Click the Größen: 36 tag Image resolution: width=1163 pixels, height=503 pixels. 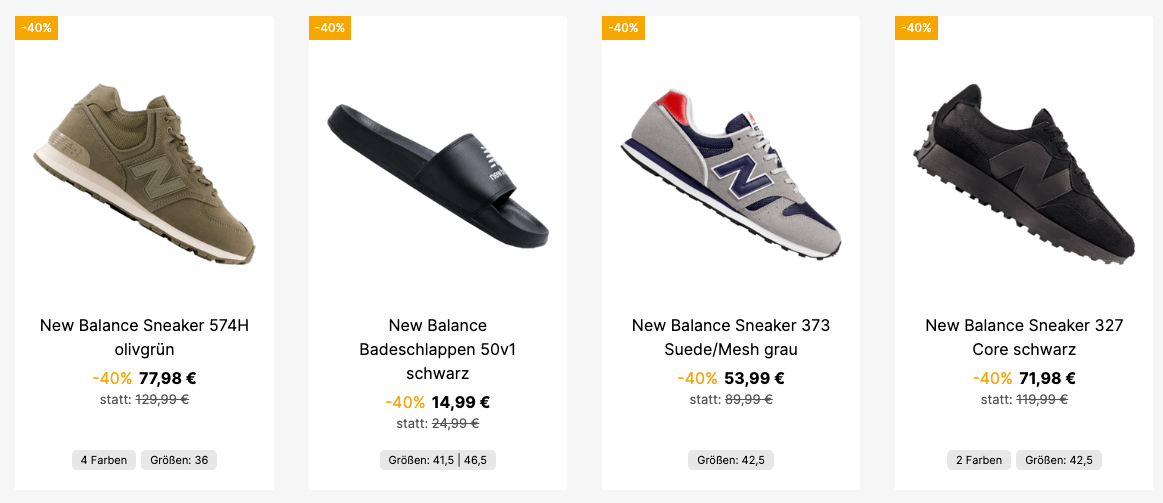point(179,460)
